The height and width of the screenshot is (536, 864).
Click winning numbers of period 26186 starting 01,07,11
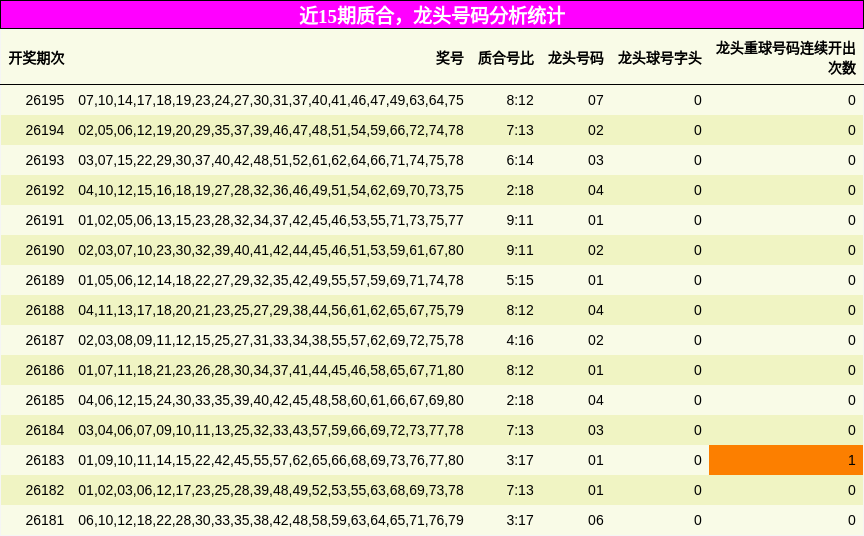click(271, 370)
